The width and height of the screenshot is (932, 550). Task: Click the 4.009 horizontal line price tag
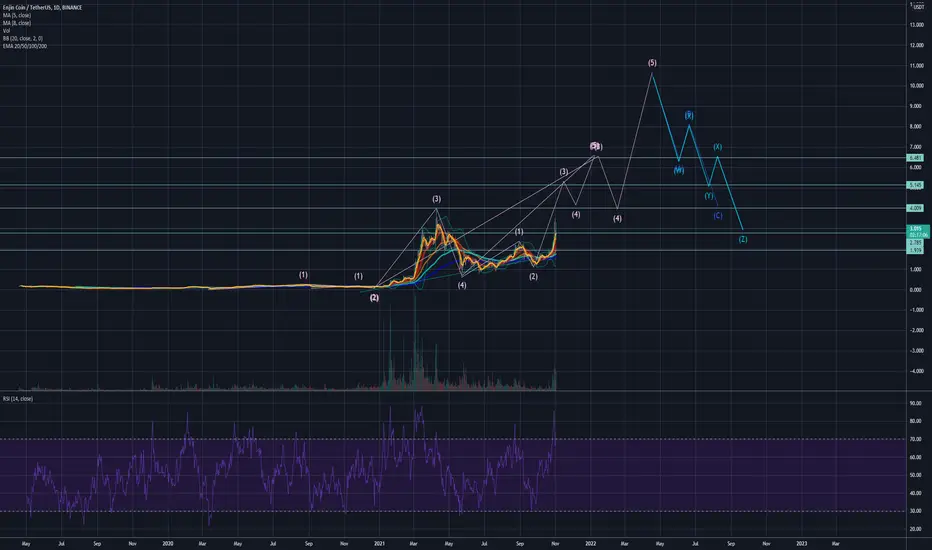point(915,208)
